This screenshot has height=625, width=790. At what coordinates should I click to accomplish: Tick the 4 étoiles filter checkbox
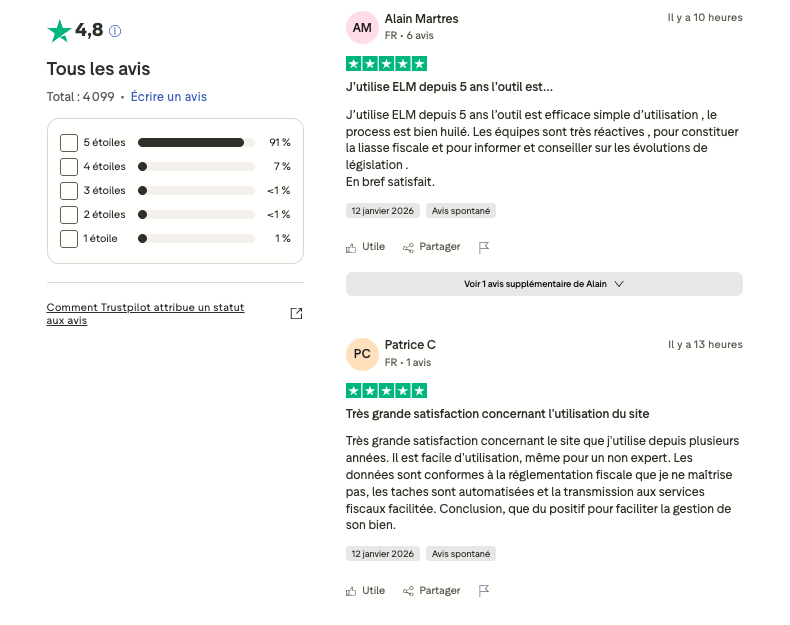(x=69, y=167)
